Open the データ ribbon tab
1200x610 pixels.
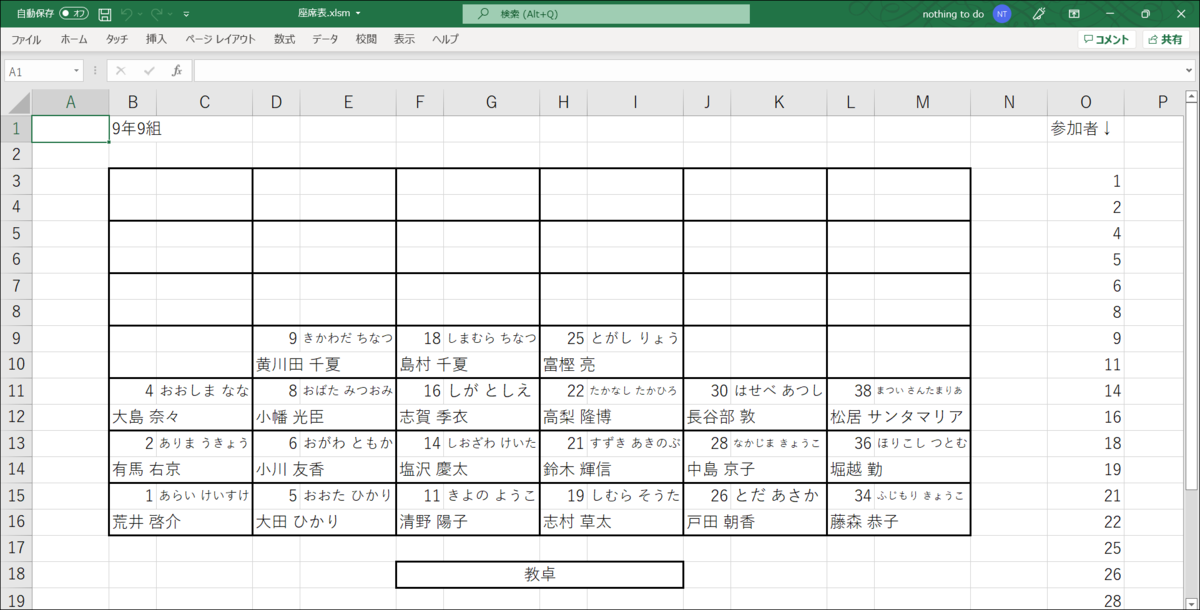325,39
